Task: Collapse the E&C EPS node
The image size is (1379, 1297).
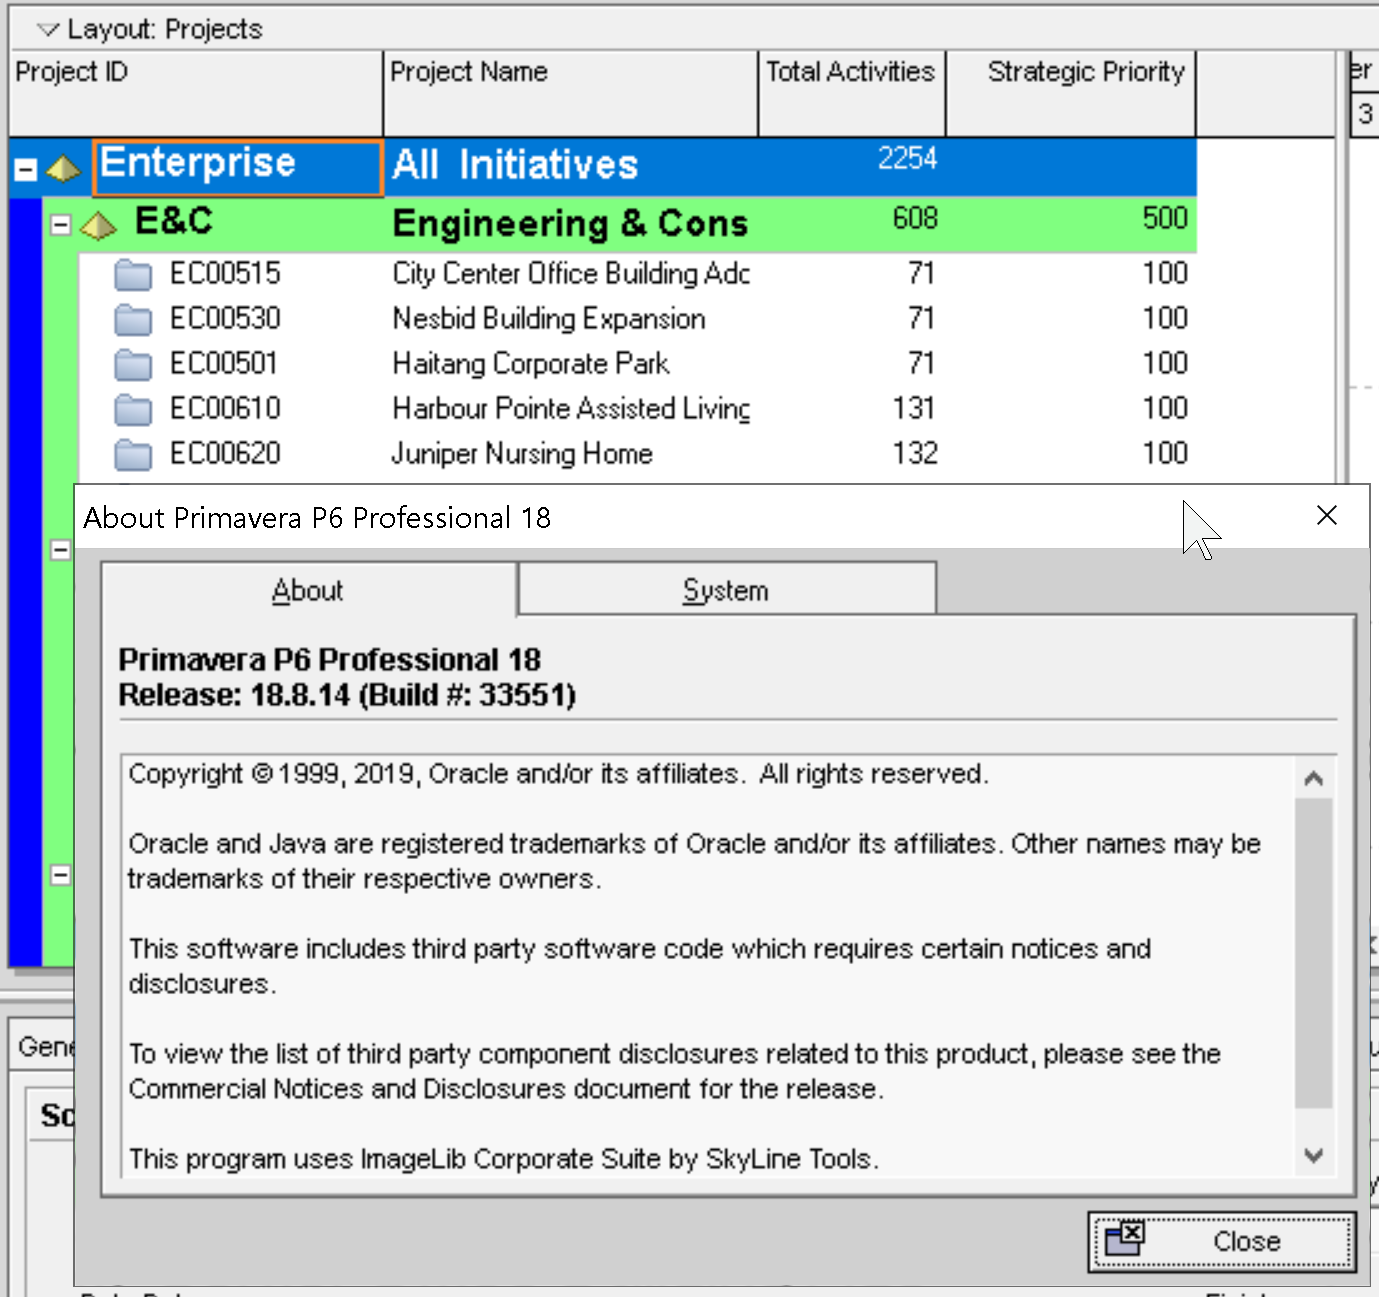Action: click(60, 225)
